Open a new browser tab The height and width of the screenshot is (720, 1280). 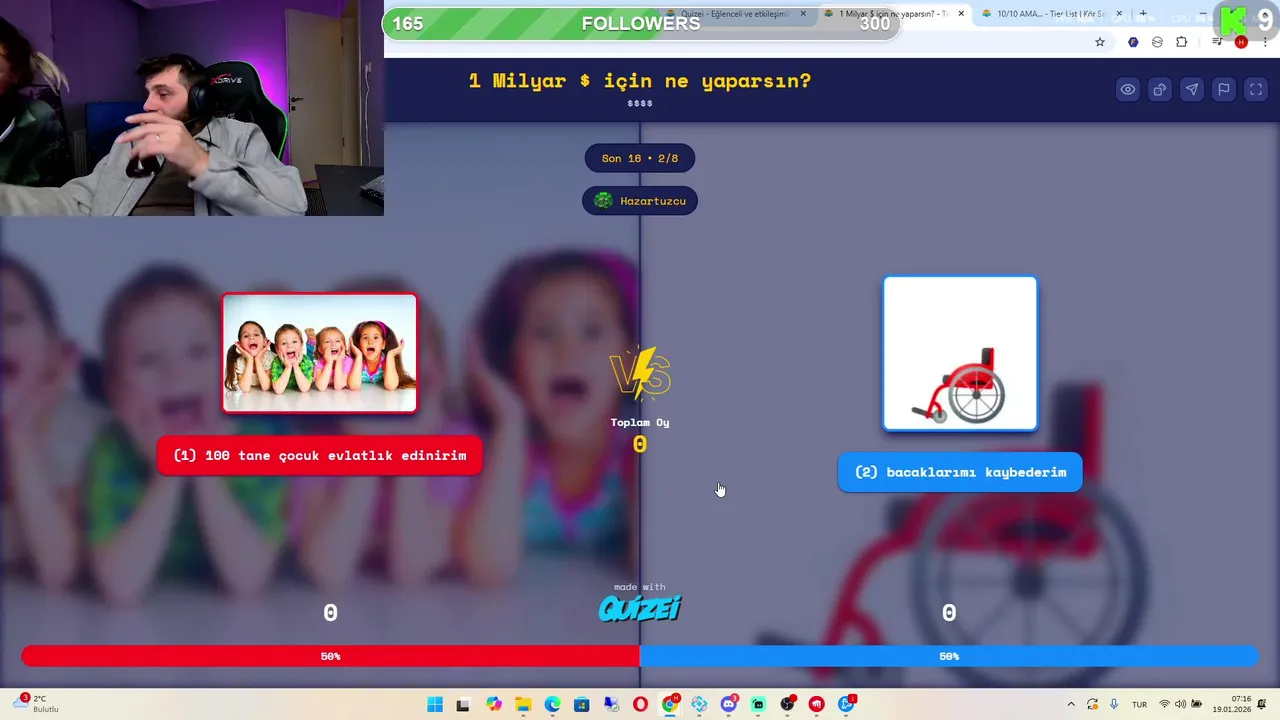coord(1143,14)
